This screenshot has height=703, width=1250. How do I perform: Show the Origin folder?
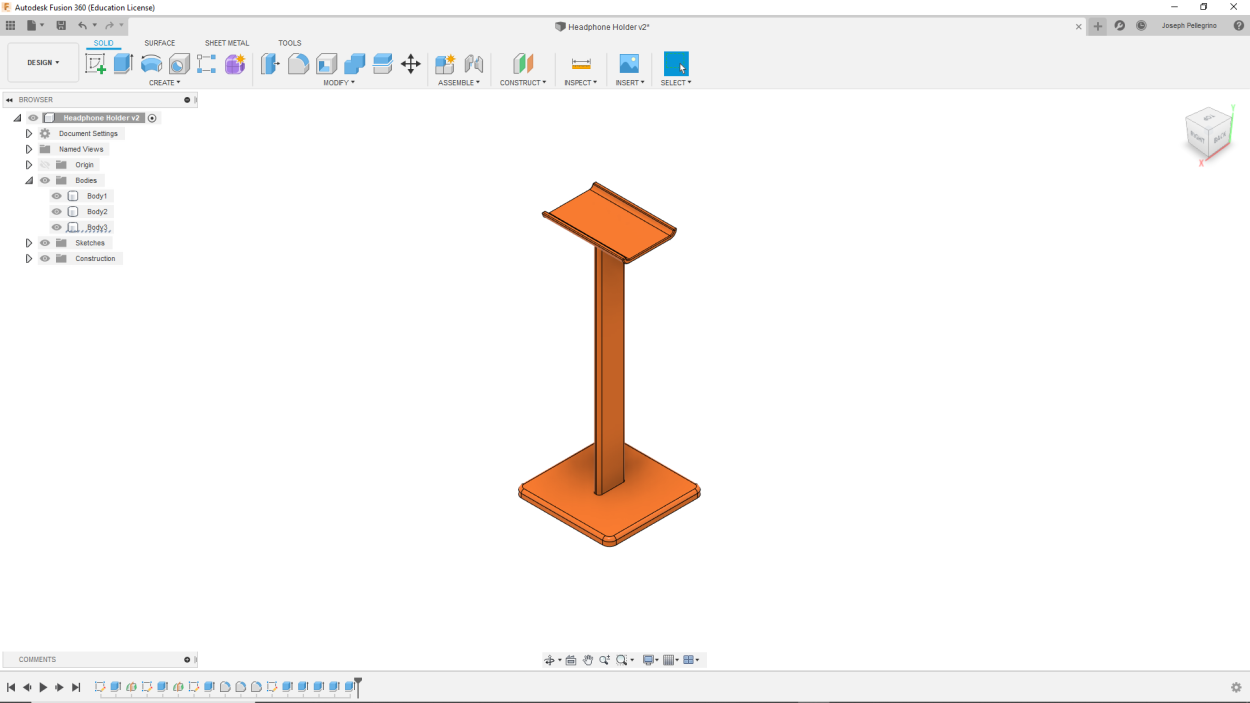[x=45, y=165]
